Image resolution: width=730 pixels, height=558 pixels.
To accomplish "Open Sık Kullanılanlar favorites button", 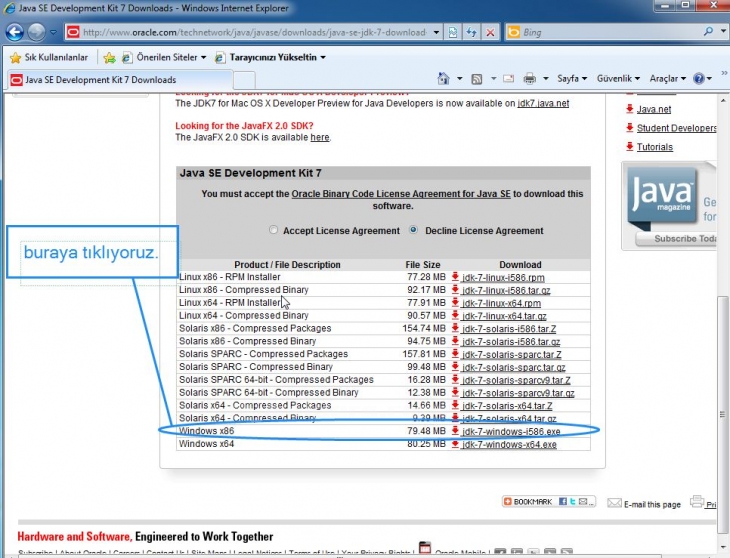I will coord(48,58).
